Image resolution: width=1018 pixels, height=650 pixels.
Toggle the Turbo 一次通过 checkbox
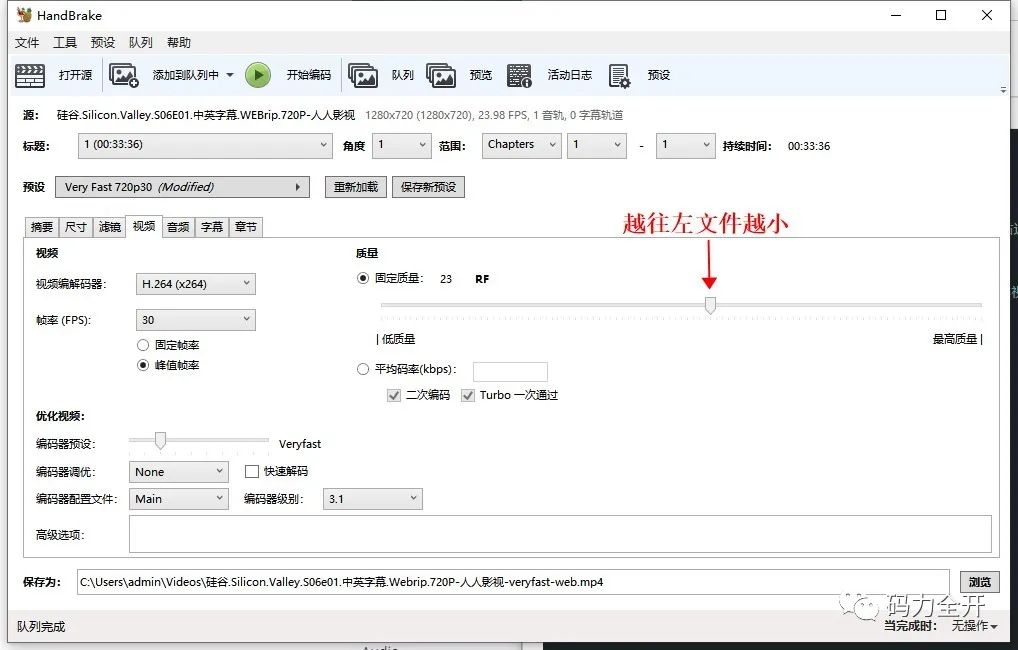coord(467,395)
